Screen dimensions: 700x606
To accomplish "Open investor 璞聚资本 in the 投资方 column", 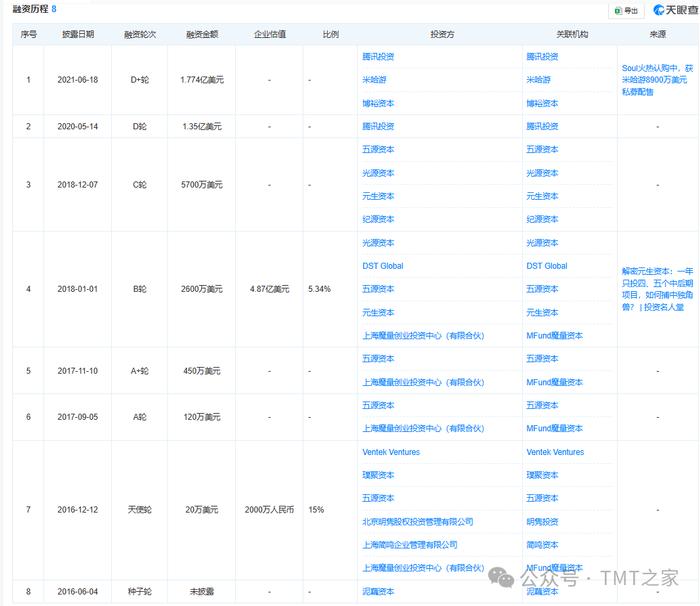I will [378, 475].
